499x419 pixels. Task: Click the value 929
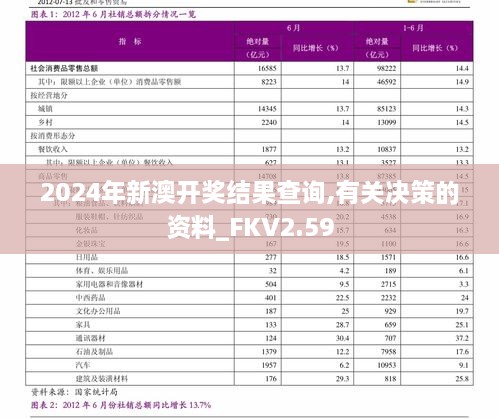(390, 311)
